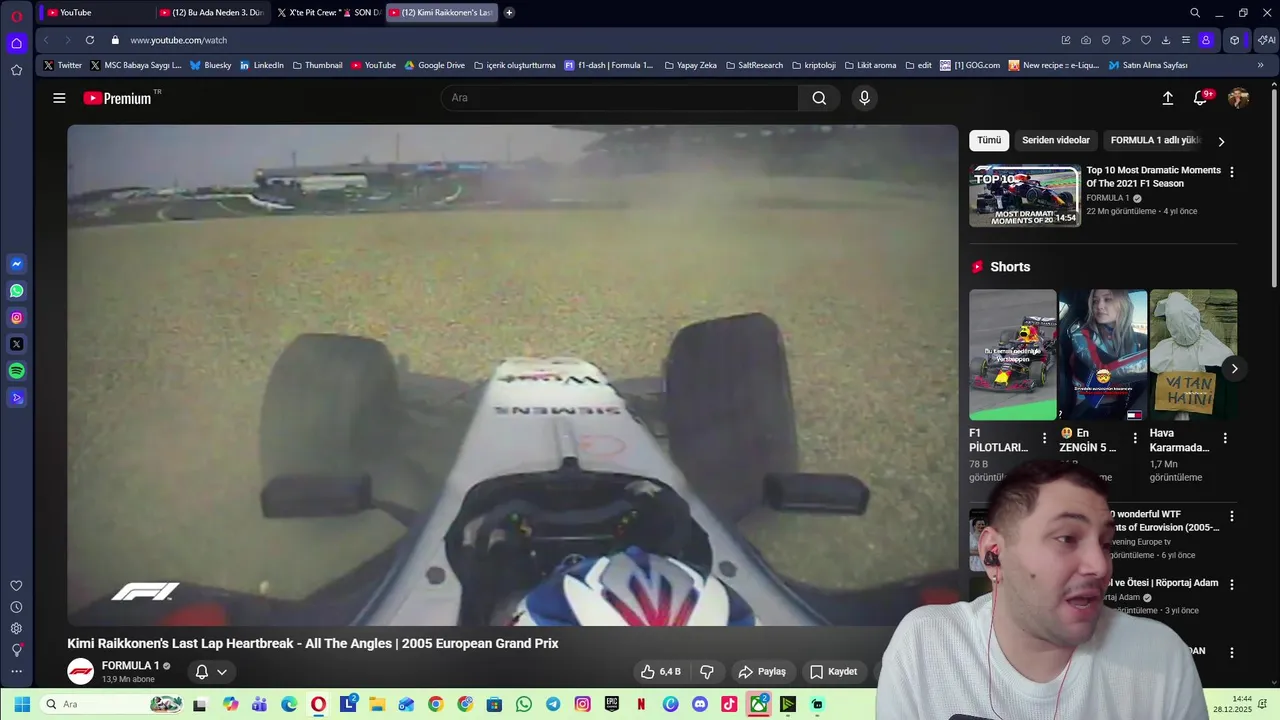Show more filter chips with right arrow

1221,141
